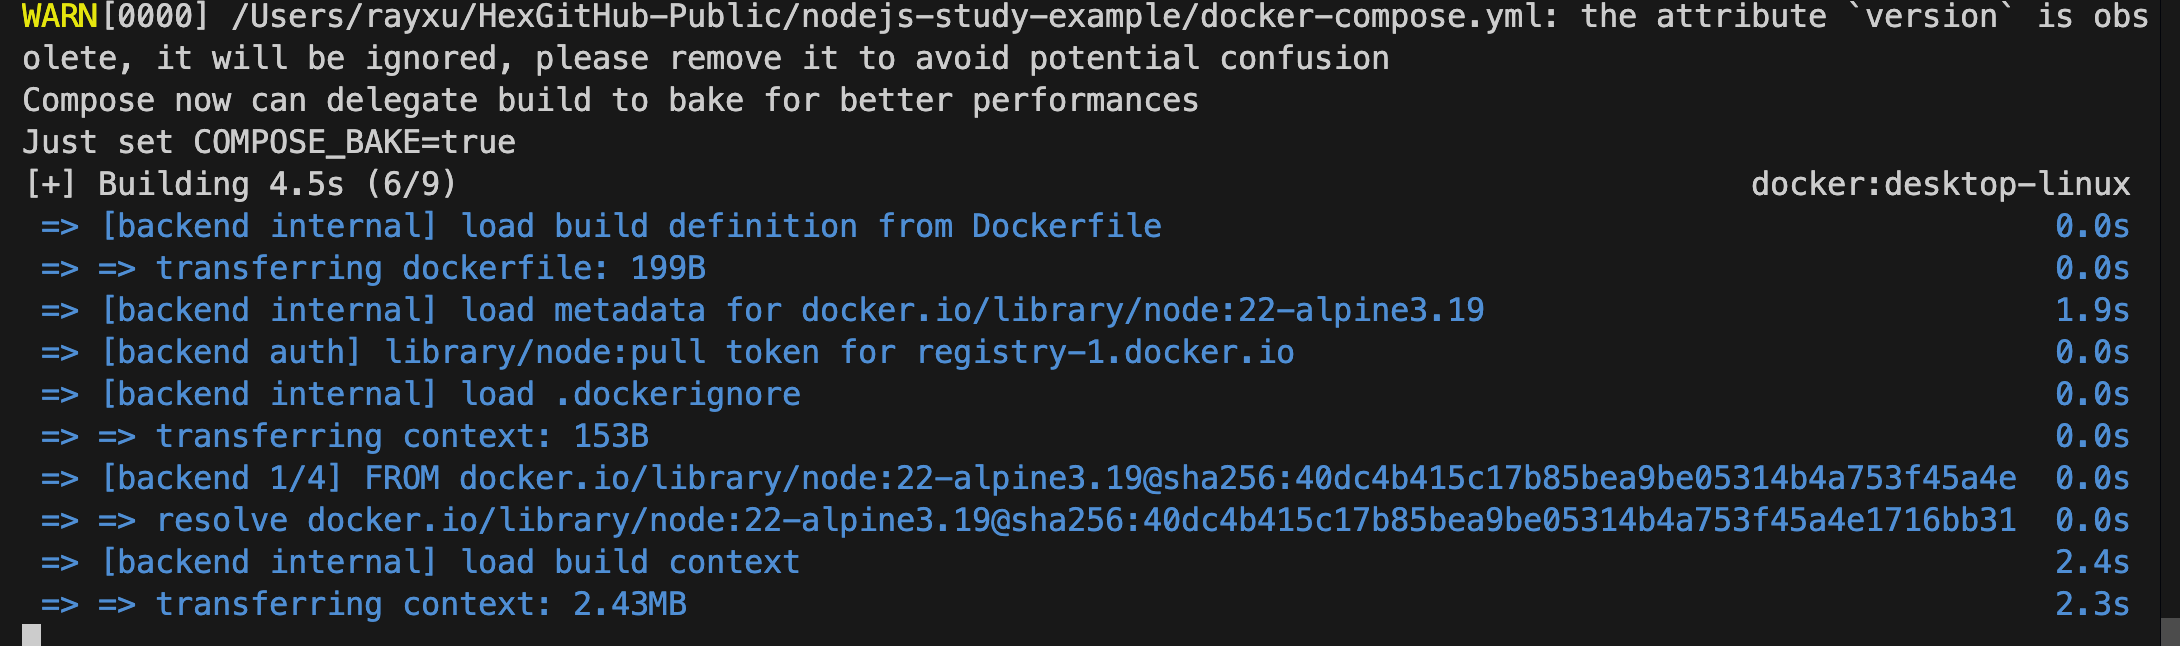Click the terminal cursor block
Viewport: 2180px width, 646px height.
[x=32, y=635]
